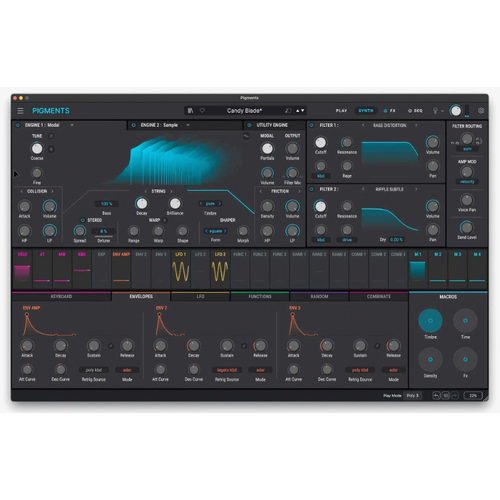Click the lightbulb sound design tips icon
This screenshot has height=500, width=500.
point(435,111)
